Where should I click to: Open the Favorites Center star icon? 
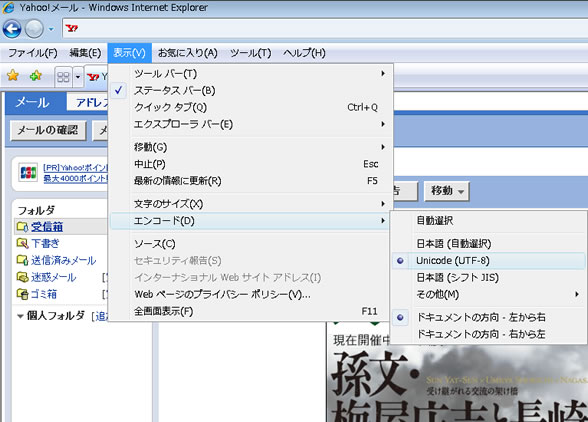point(13,76)
